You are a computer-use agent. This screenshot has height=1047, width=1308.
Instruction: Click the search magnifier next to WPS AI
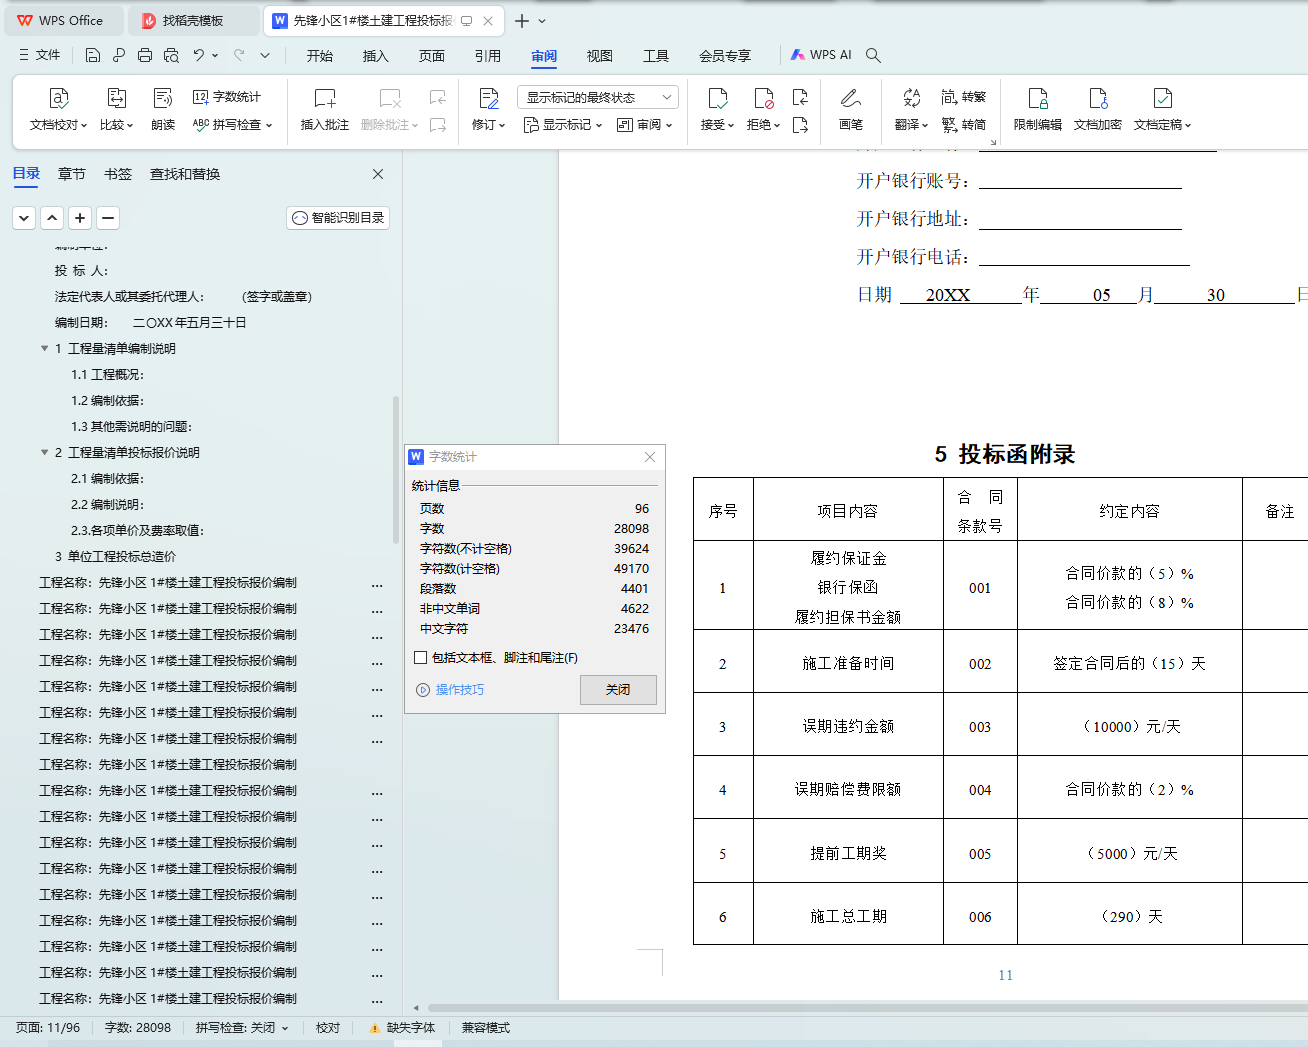873,55
